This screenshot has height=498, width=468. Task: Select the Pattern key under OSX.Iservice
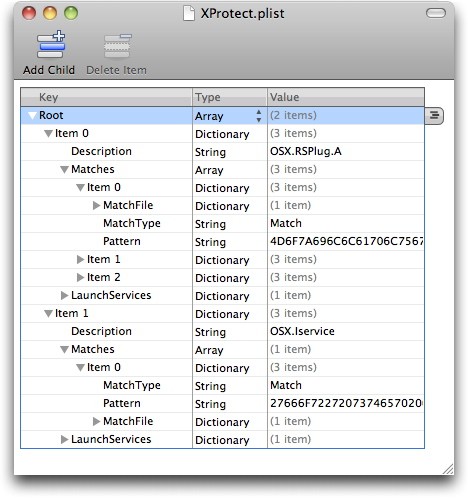click(122, 403)
